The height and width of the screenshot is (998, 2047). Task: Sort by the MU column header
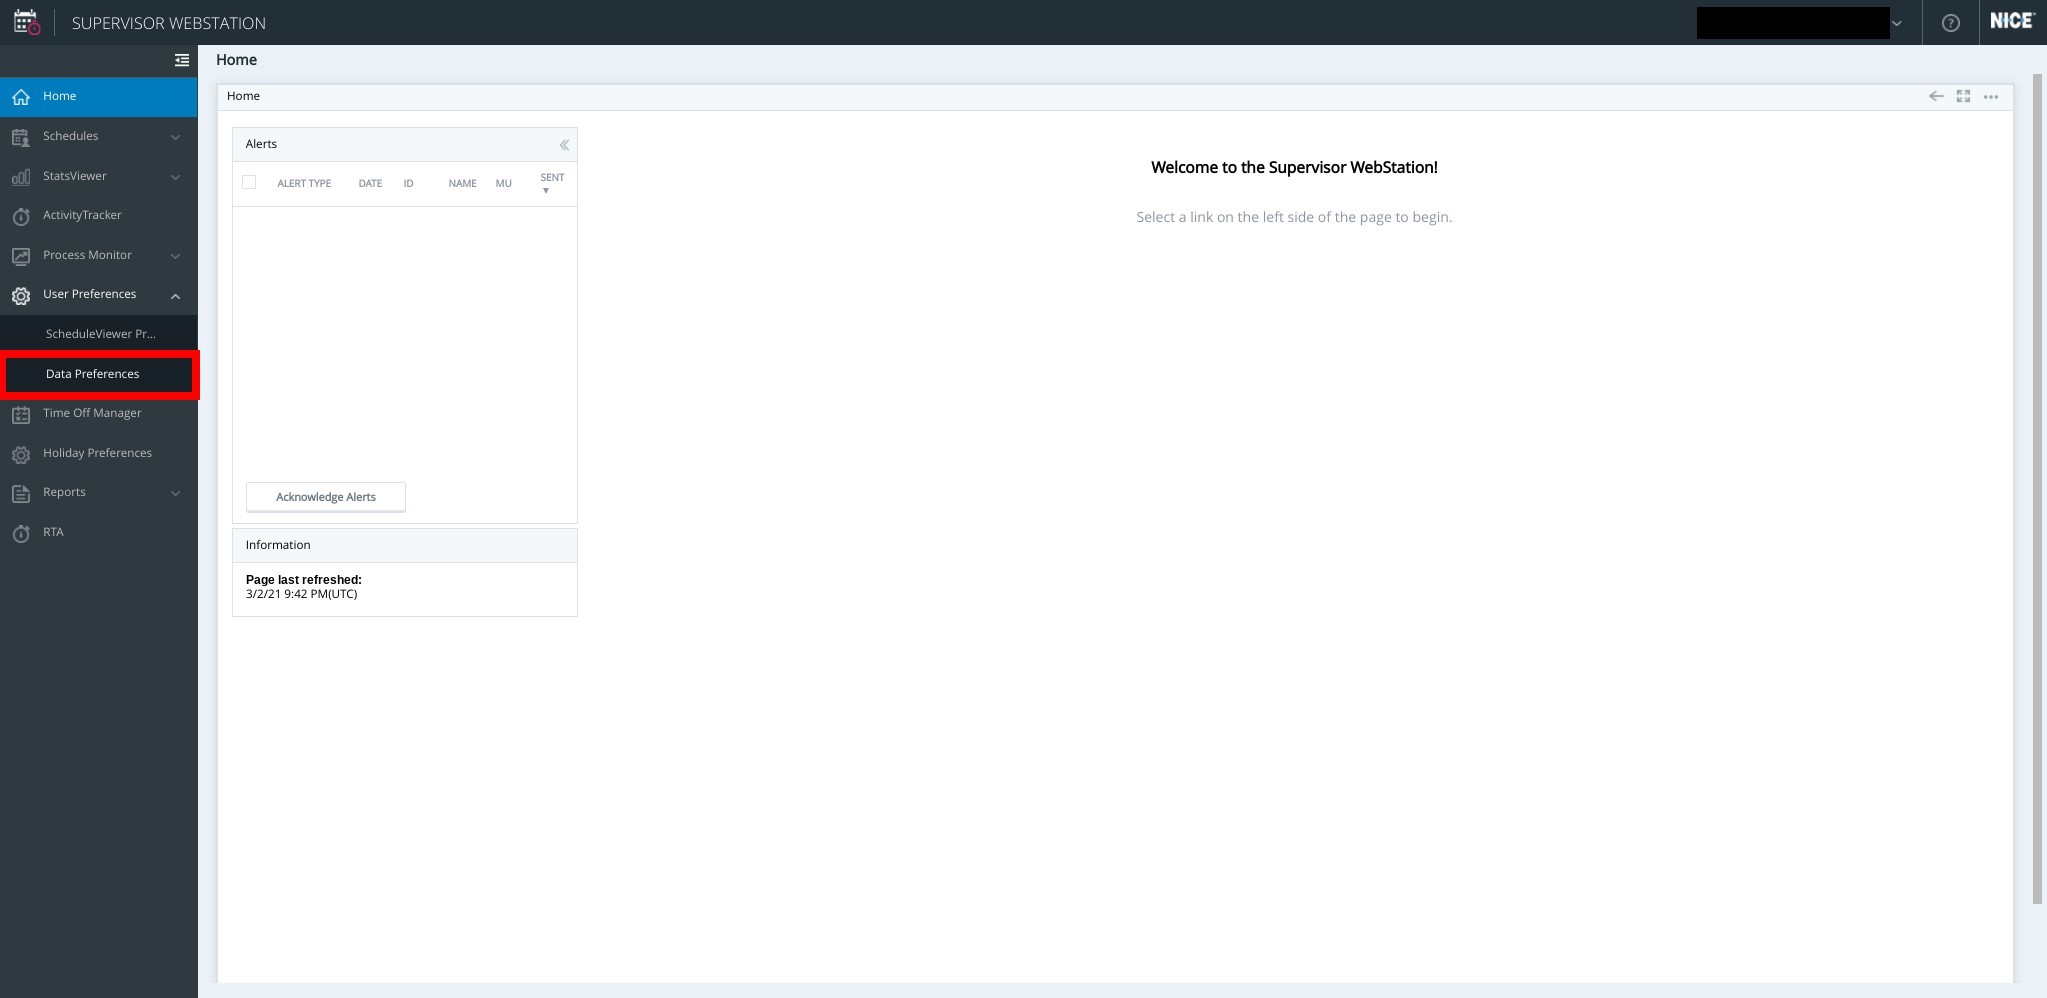[503, 184]
